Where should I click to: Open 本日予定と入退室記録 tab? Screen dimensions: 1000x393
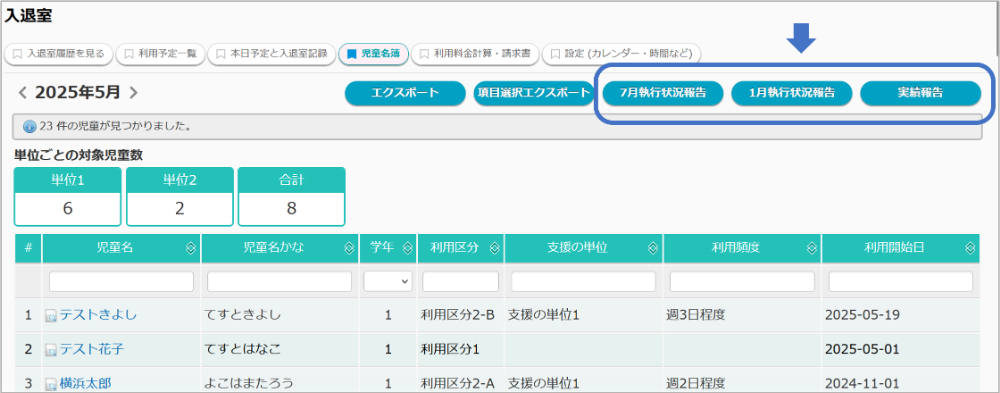click(272, 54)
